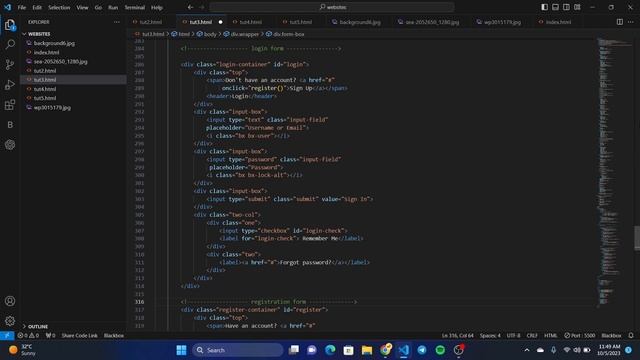
Task: Expand the OUTLINE section
Action: (x=38, y=327)
